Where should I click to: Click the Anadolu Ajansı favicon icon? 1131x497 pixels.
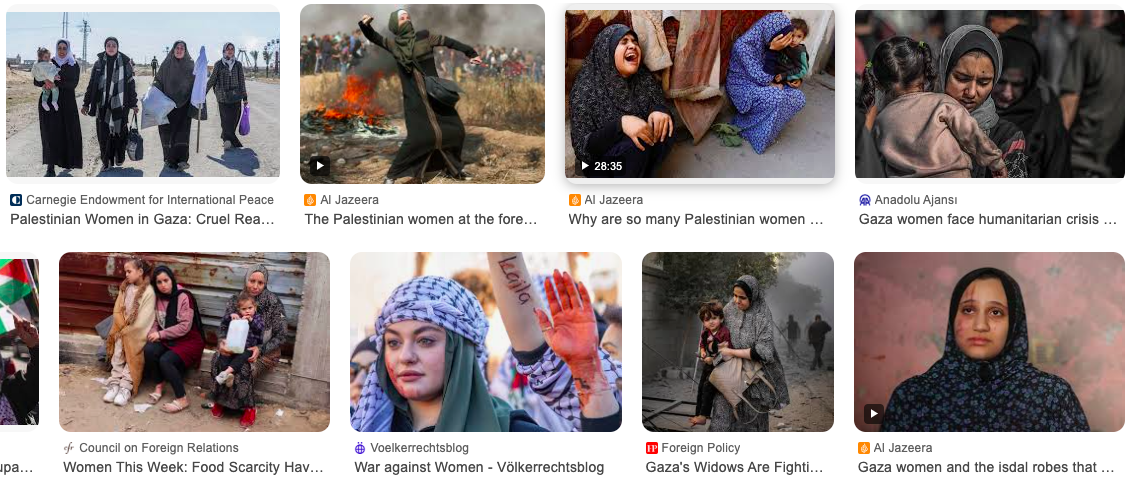tap(865, 200)
